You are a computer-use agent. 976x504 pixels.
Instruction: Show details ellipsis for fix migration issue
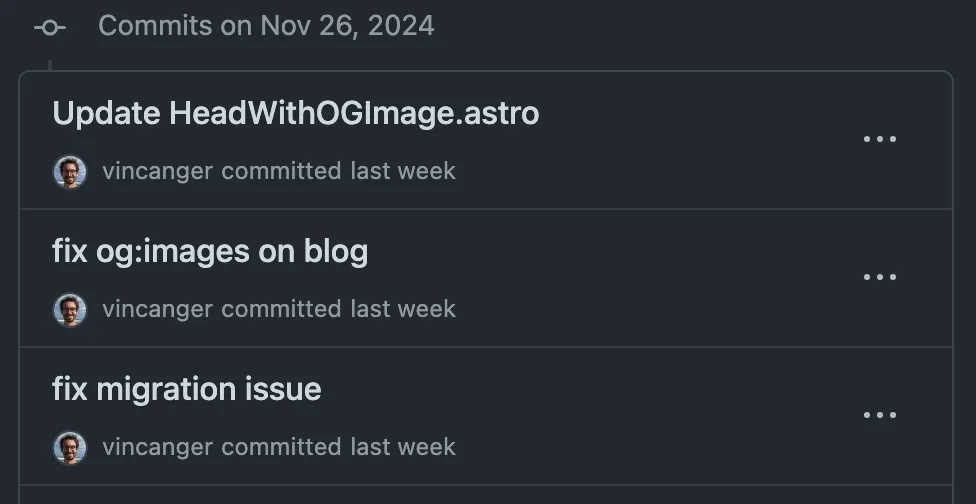[x=879, y=415]
